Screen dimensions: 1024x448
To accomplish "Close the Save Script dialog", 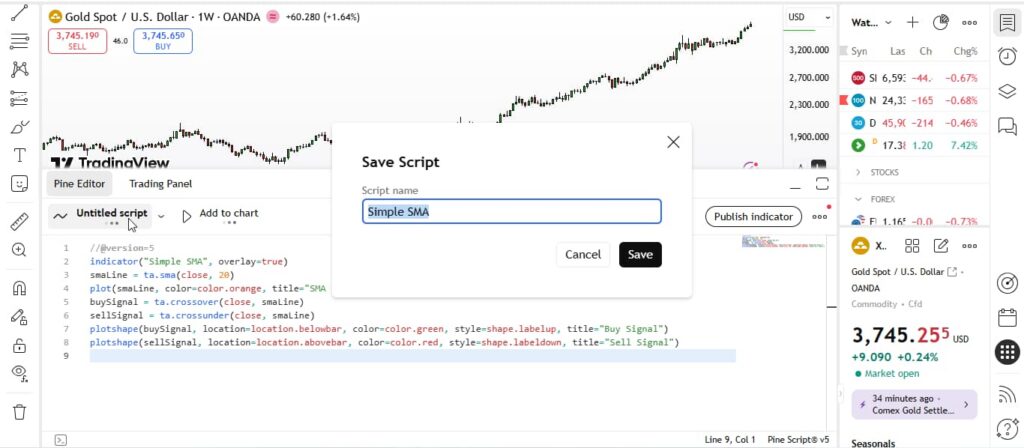I will (673, 142).
